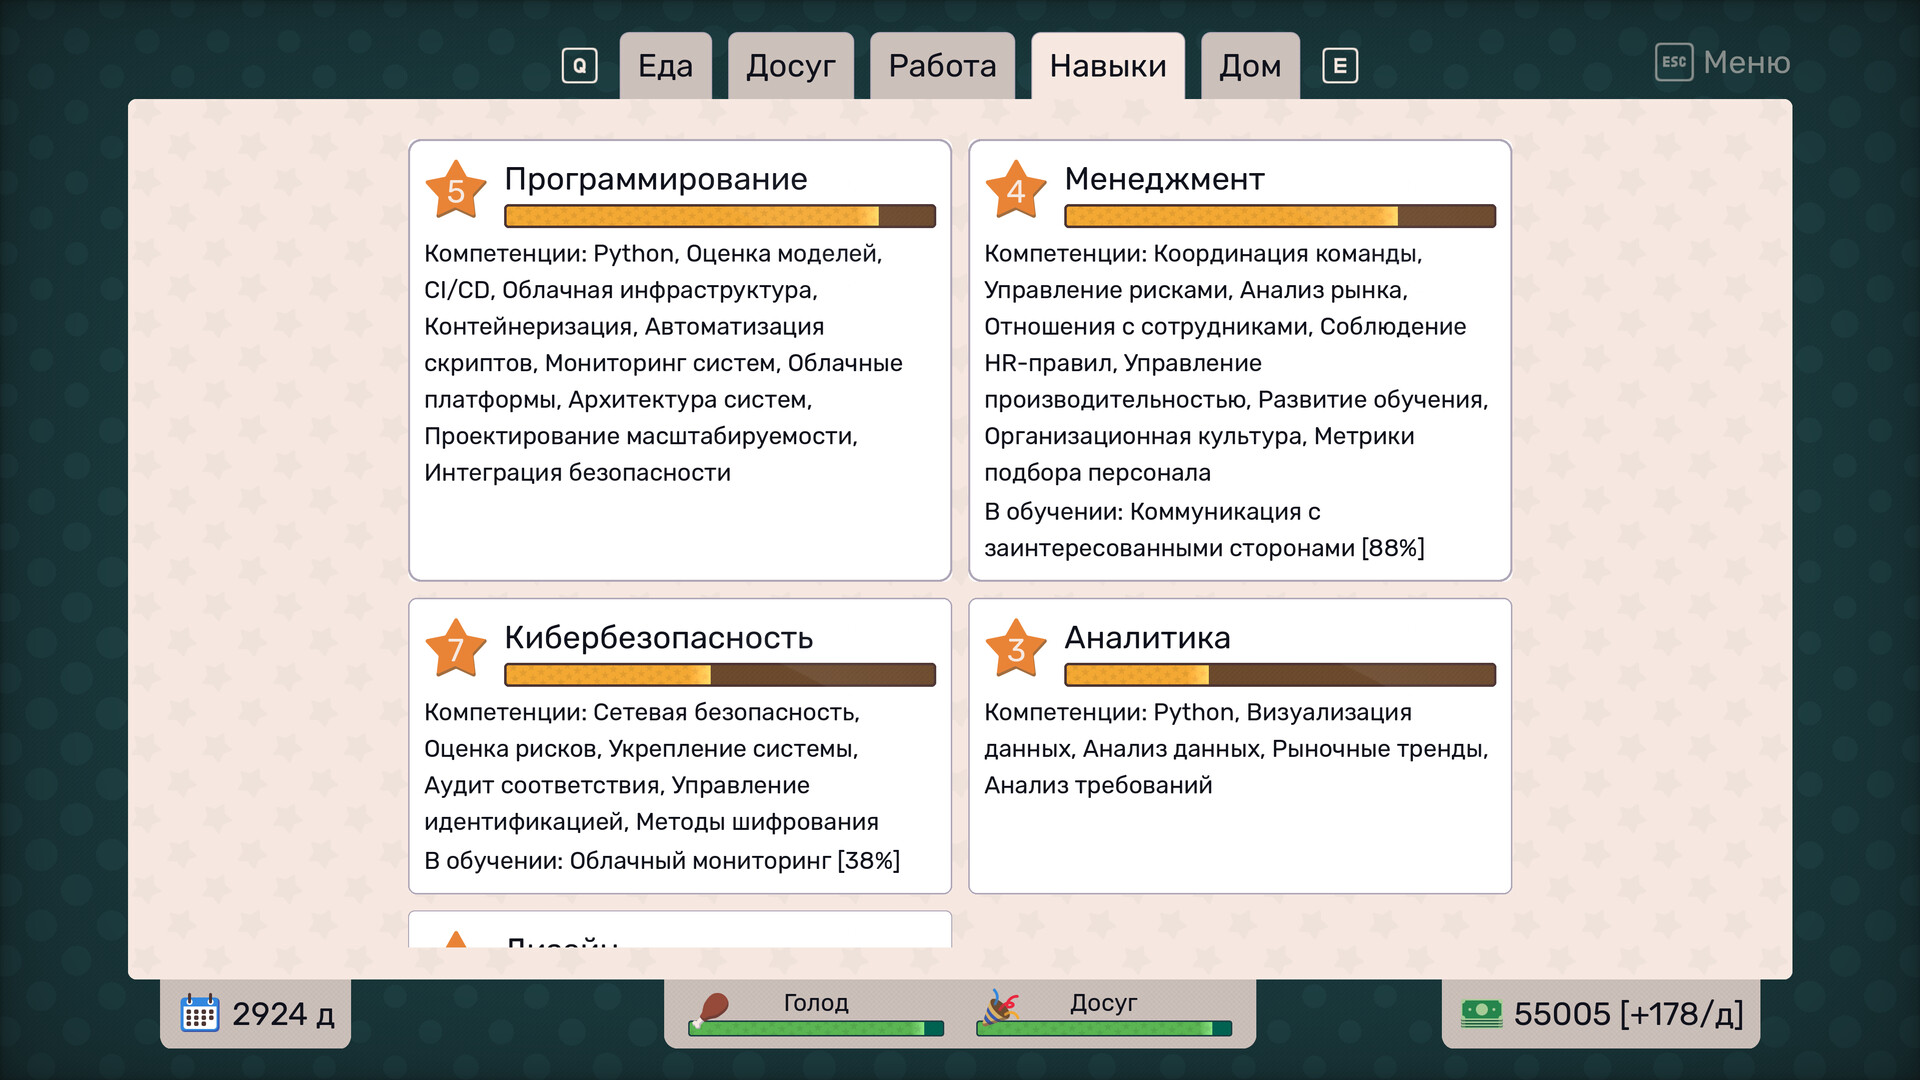
Task: Click the party popper leisure icon
Action: point(1000,1007)
